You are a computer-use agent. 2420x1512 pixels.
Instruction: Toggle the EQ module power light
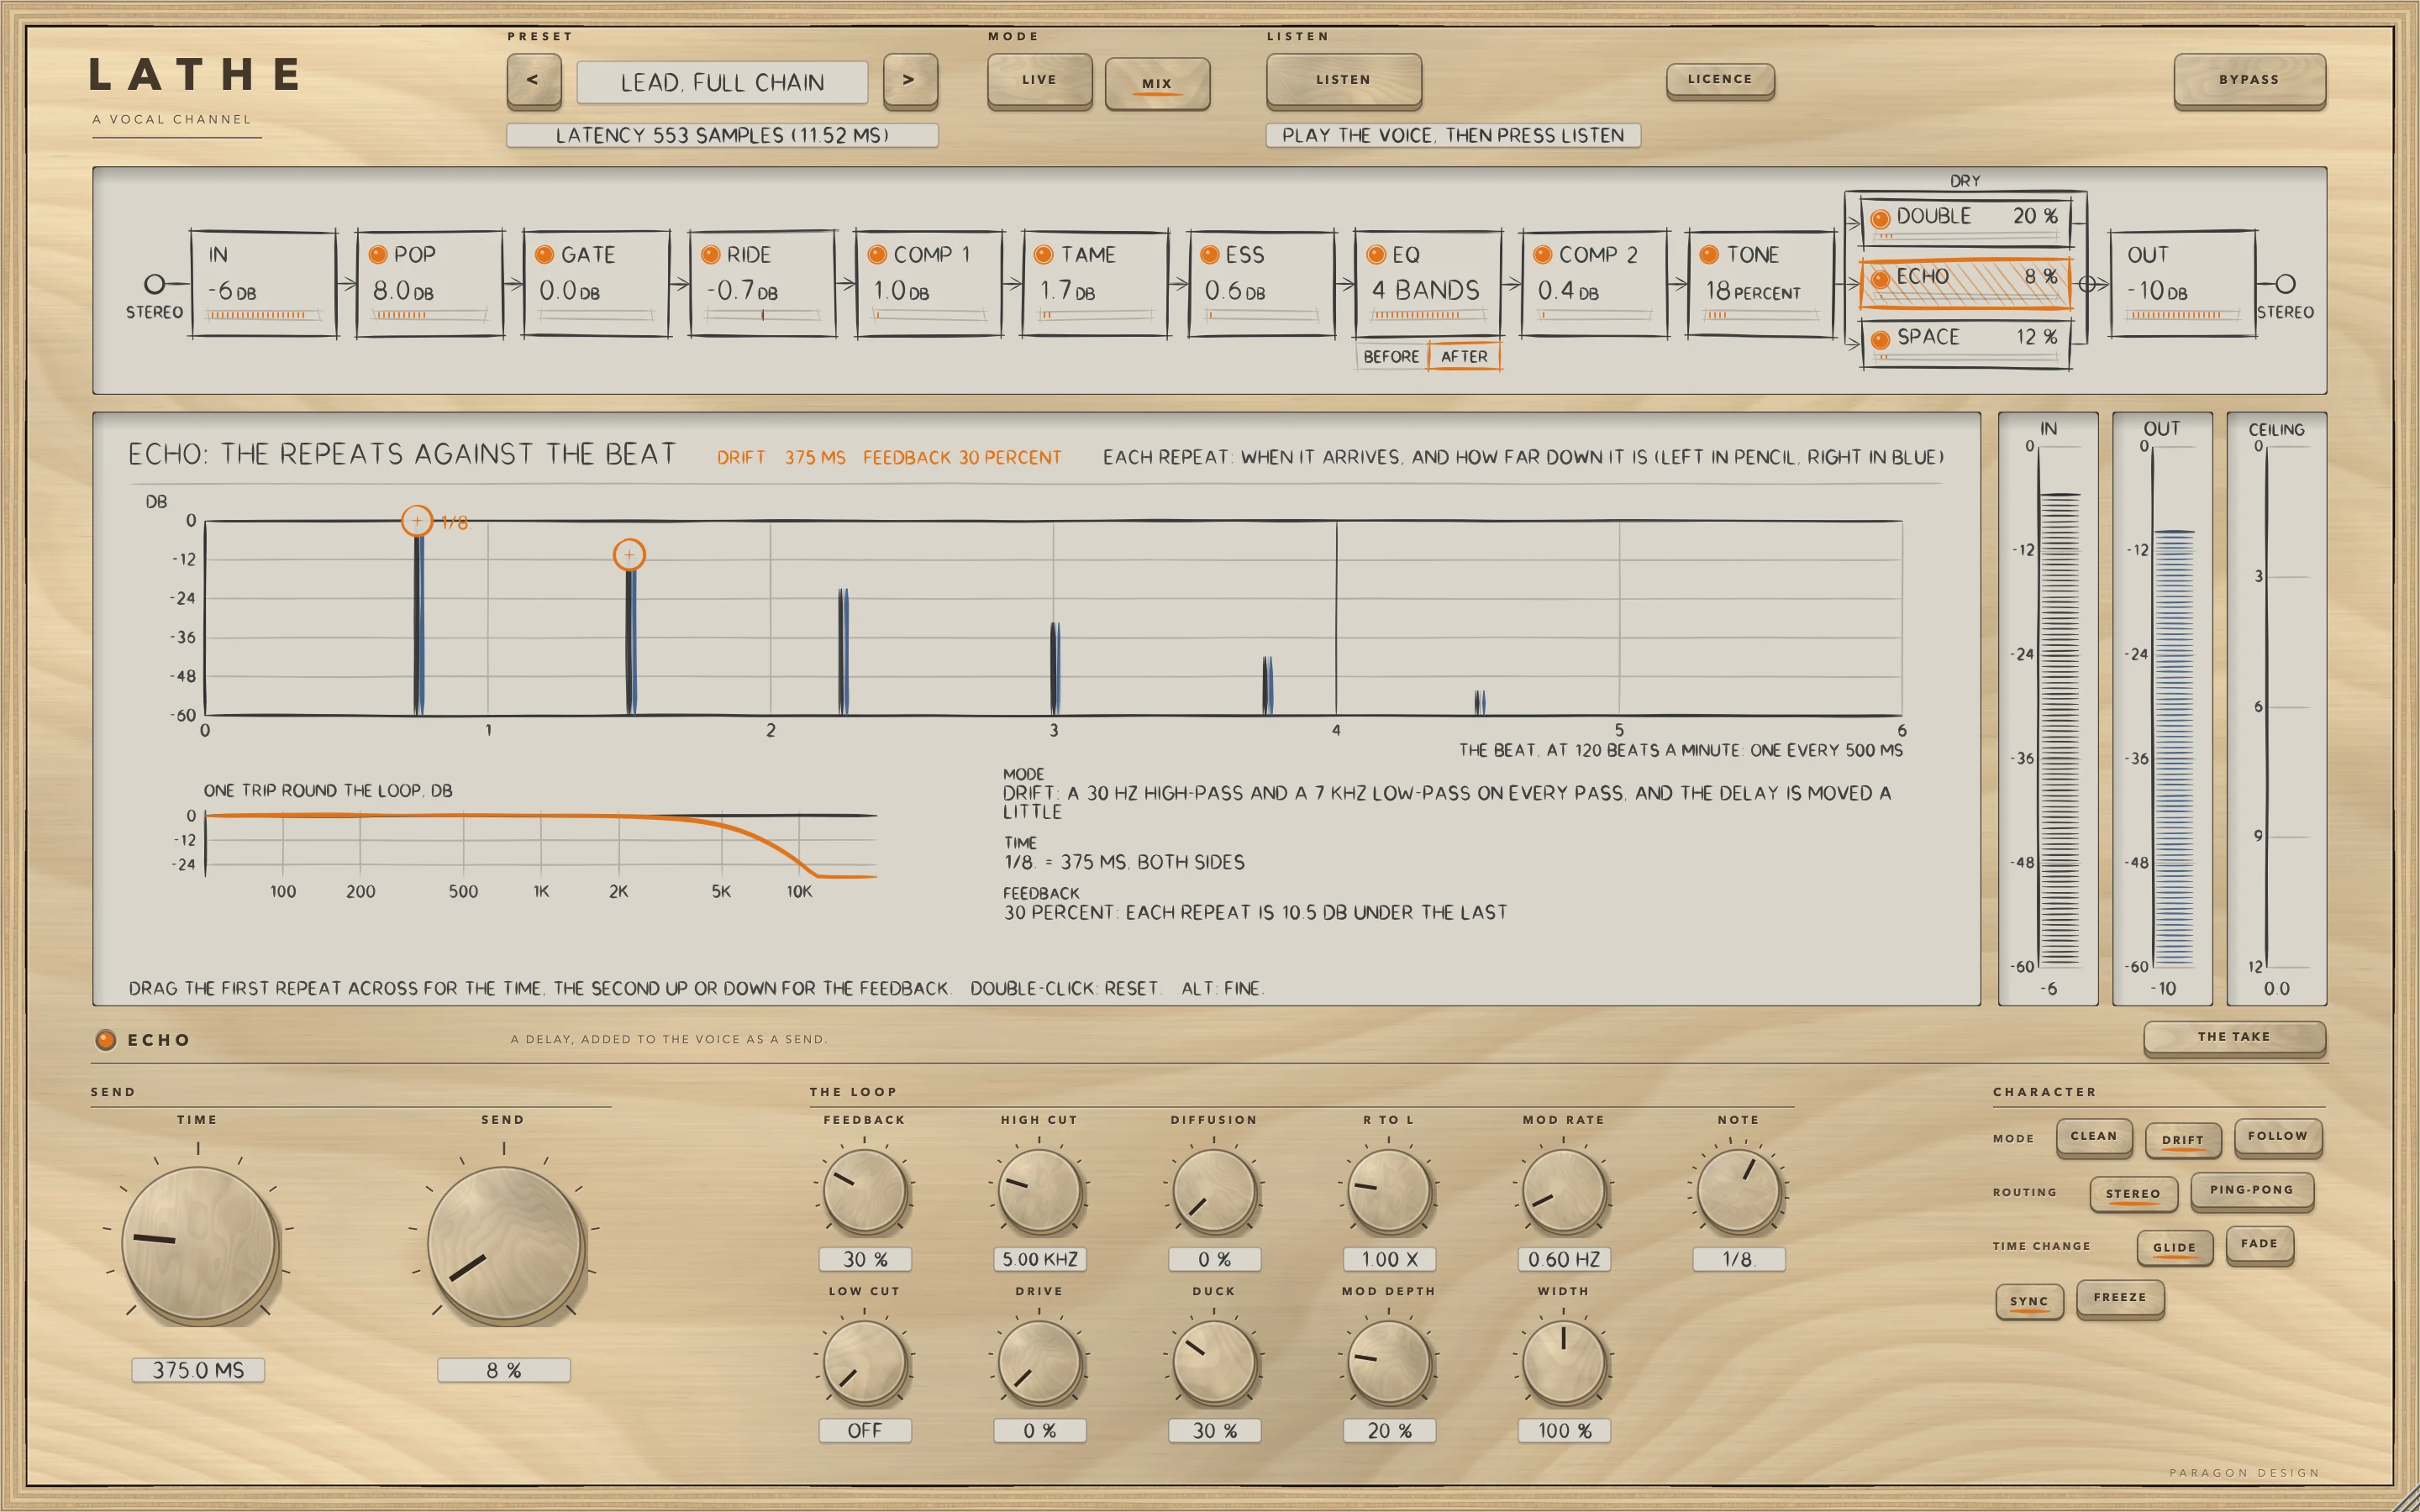click(x=1376, y=255)
